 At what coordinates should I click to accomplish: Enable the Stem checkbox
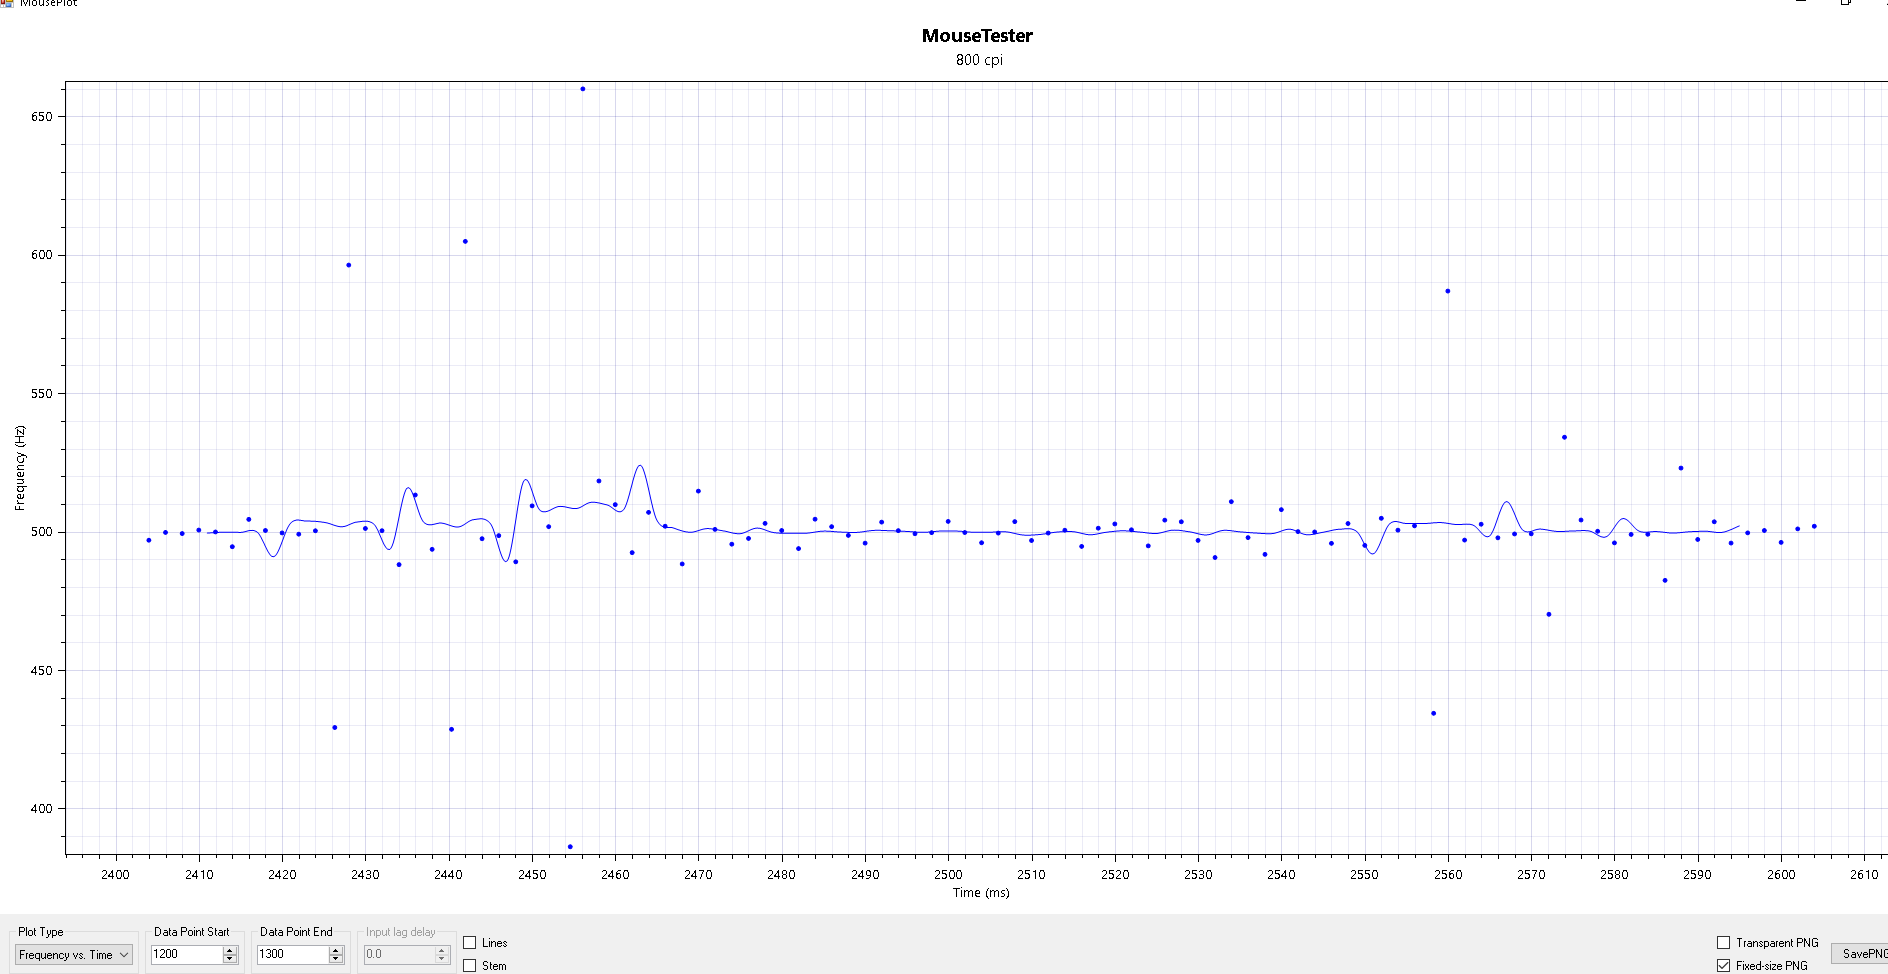(x=470, y=966)
